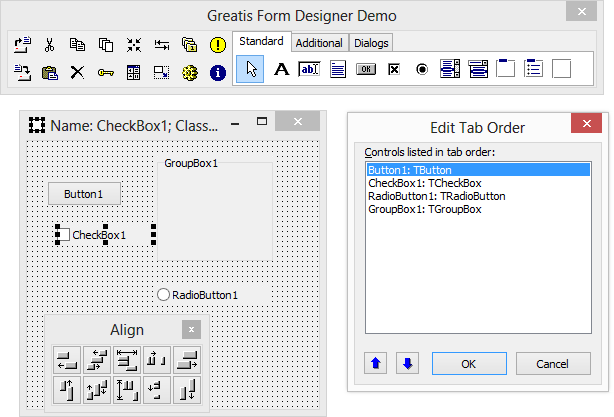The image size is (614, 417).
Task: Switch to the Additional tab
Action: [319, 43]
